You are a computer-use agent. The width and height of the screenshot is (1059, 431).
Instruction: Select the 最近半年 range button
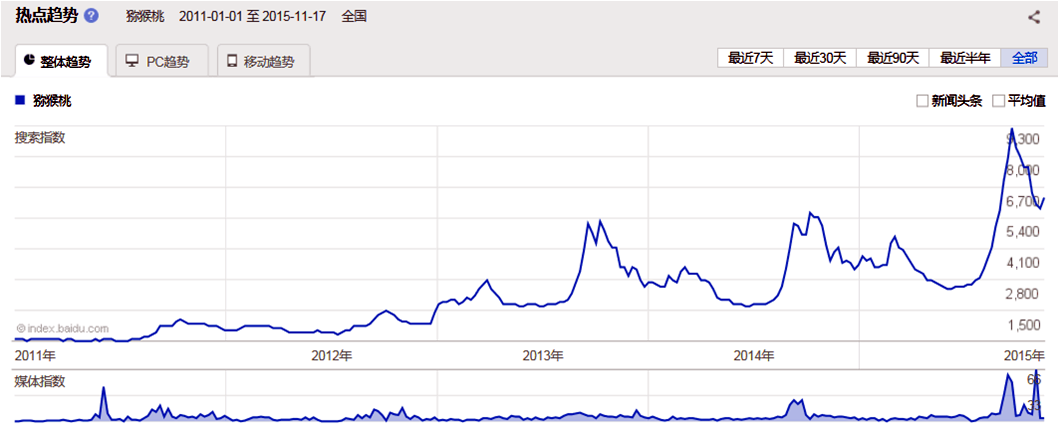[x=965, y=58]
